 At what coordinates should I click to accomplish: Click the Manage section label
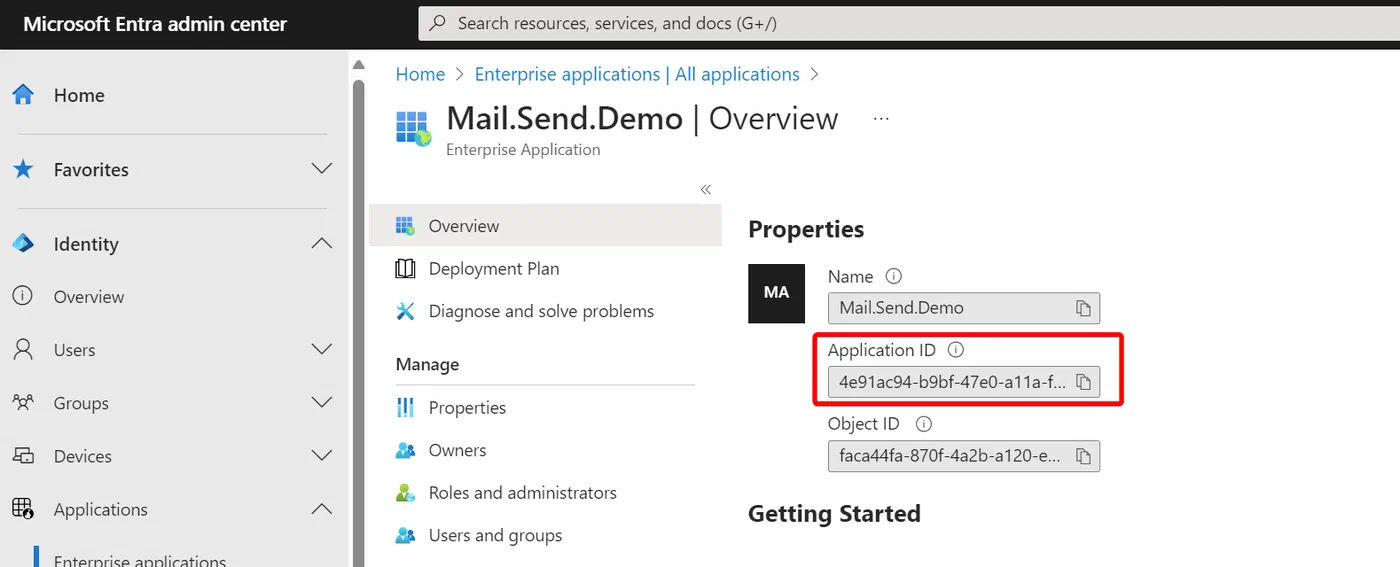coord(427,364)
